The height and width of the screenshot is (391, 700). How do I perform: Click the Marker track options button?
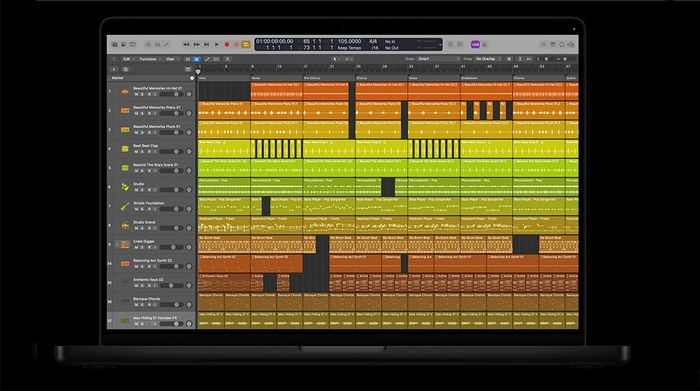tap(192, 78)
